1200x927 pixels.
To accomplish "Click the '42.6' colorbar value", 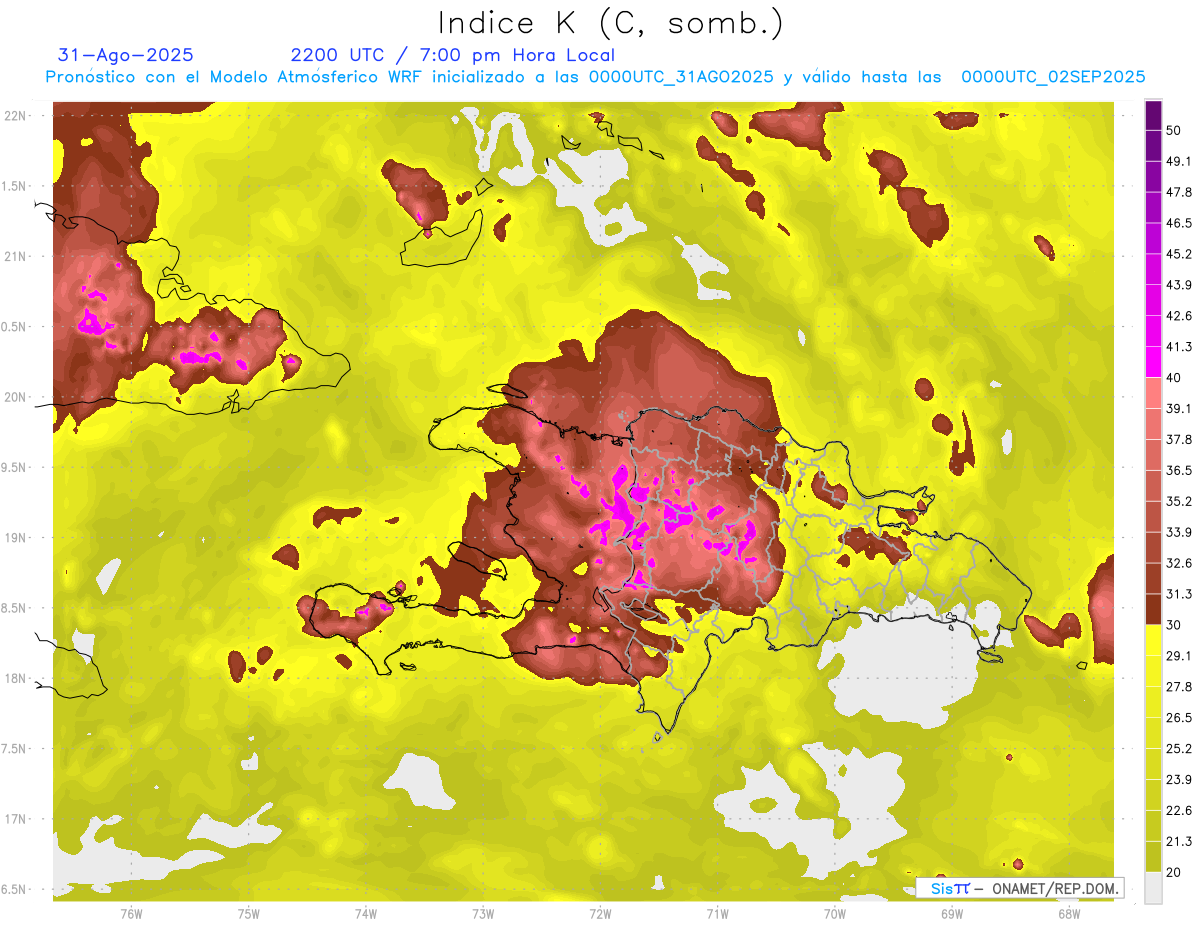I will click(x=1178, y=316).
